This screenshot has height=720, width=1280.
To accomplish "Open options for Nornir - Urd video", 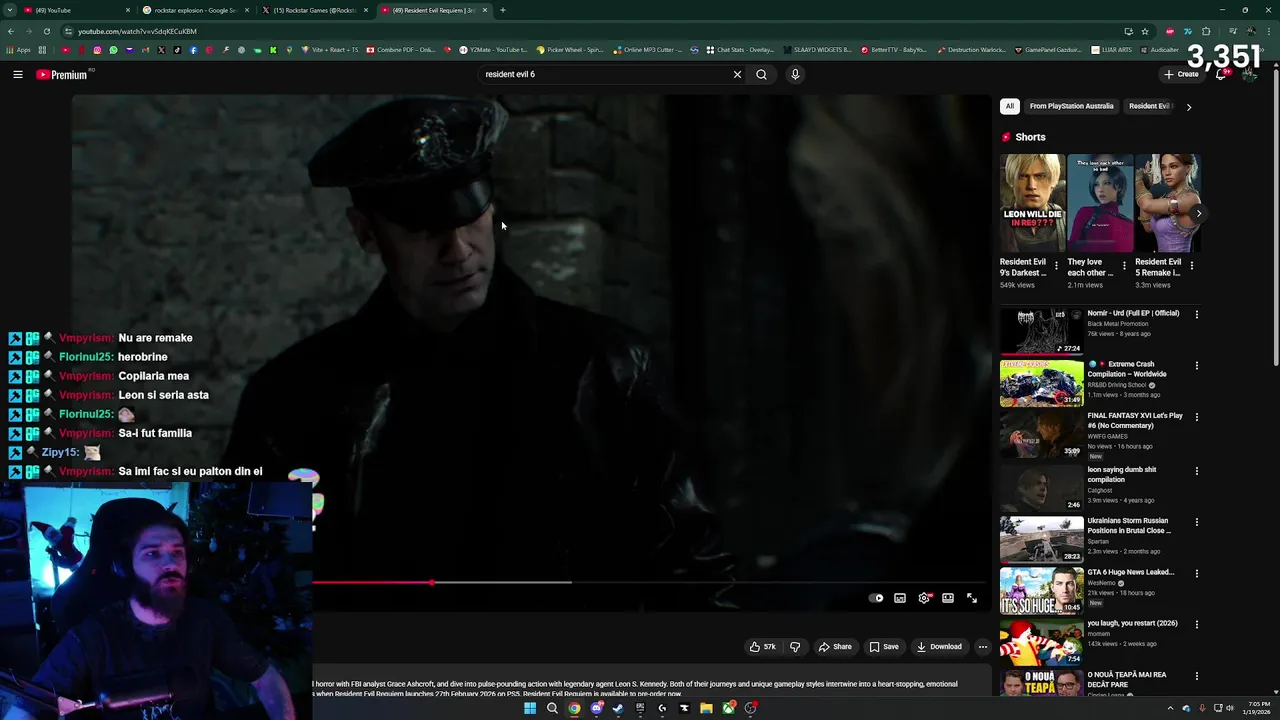I will coord(1196,314).
